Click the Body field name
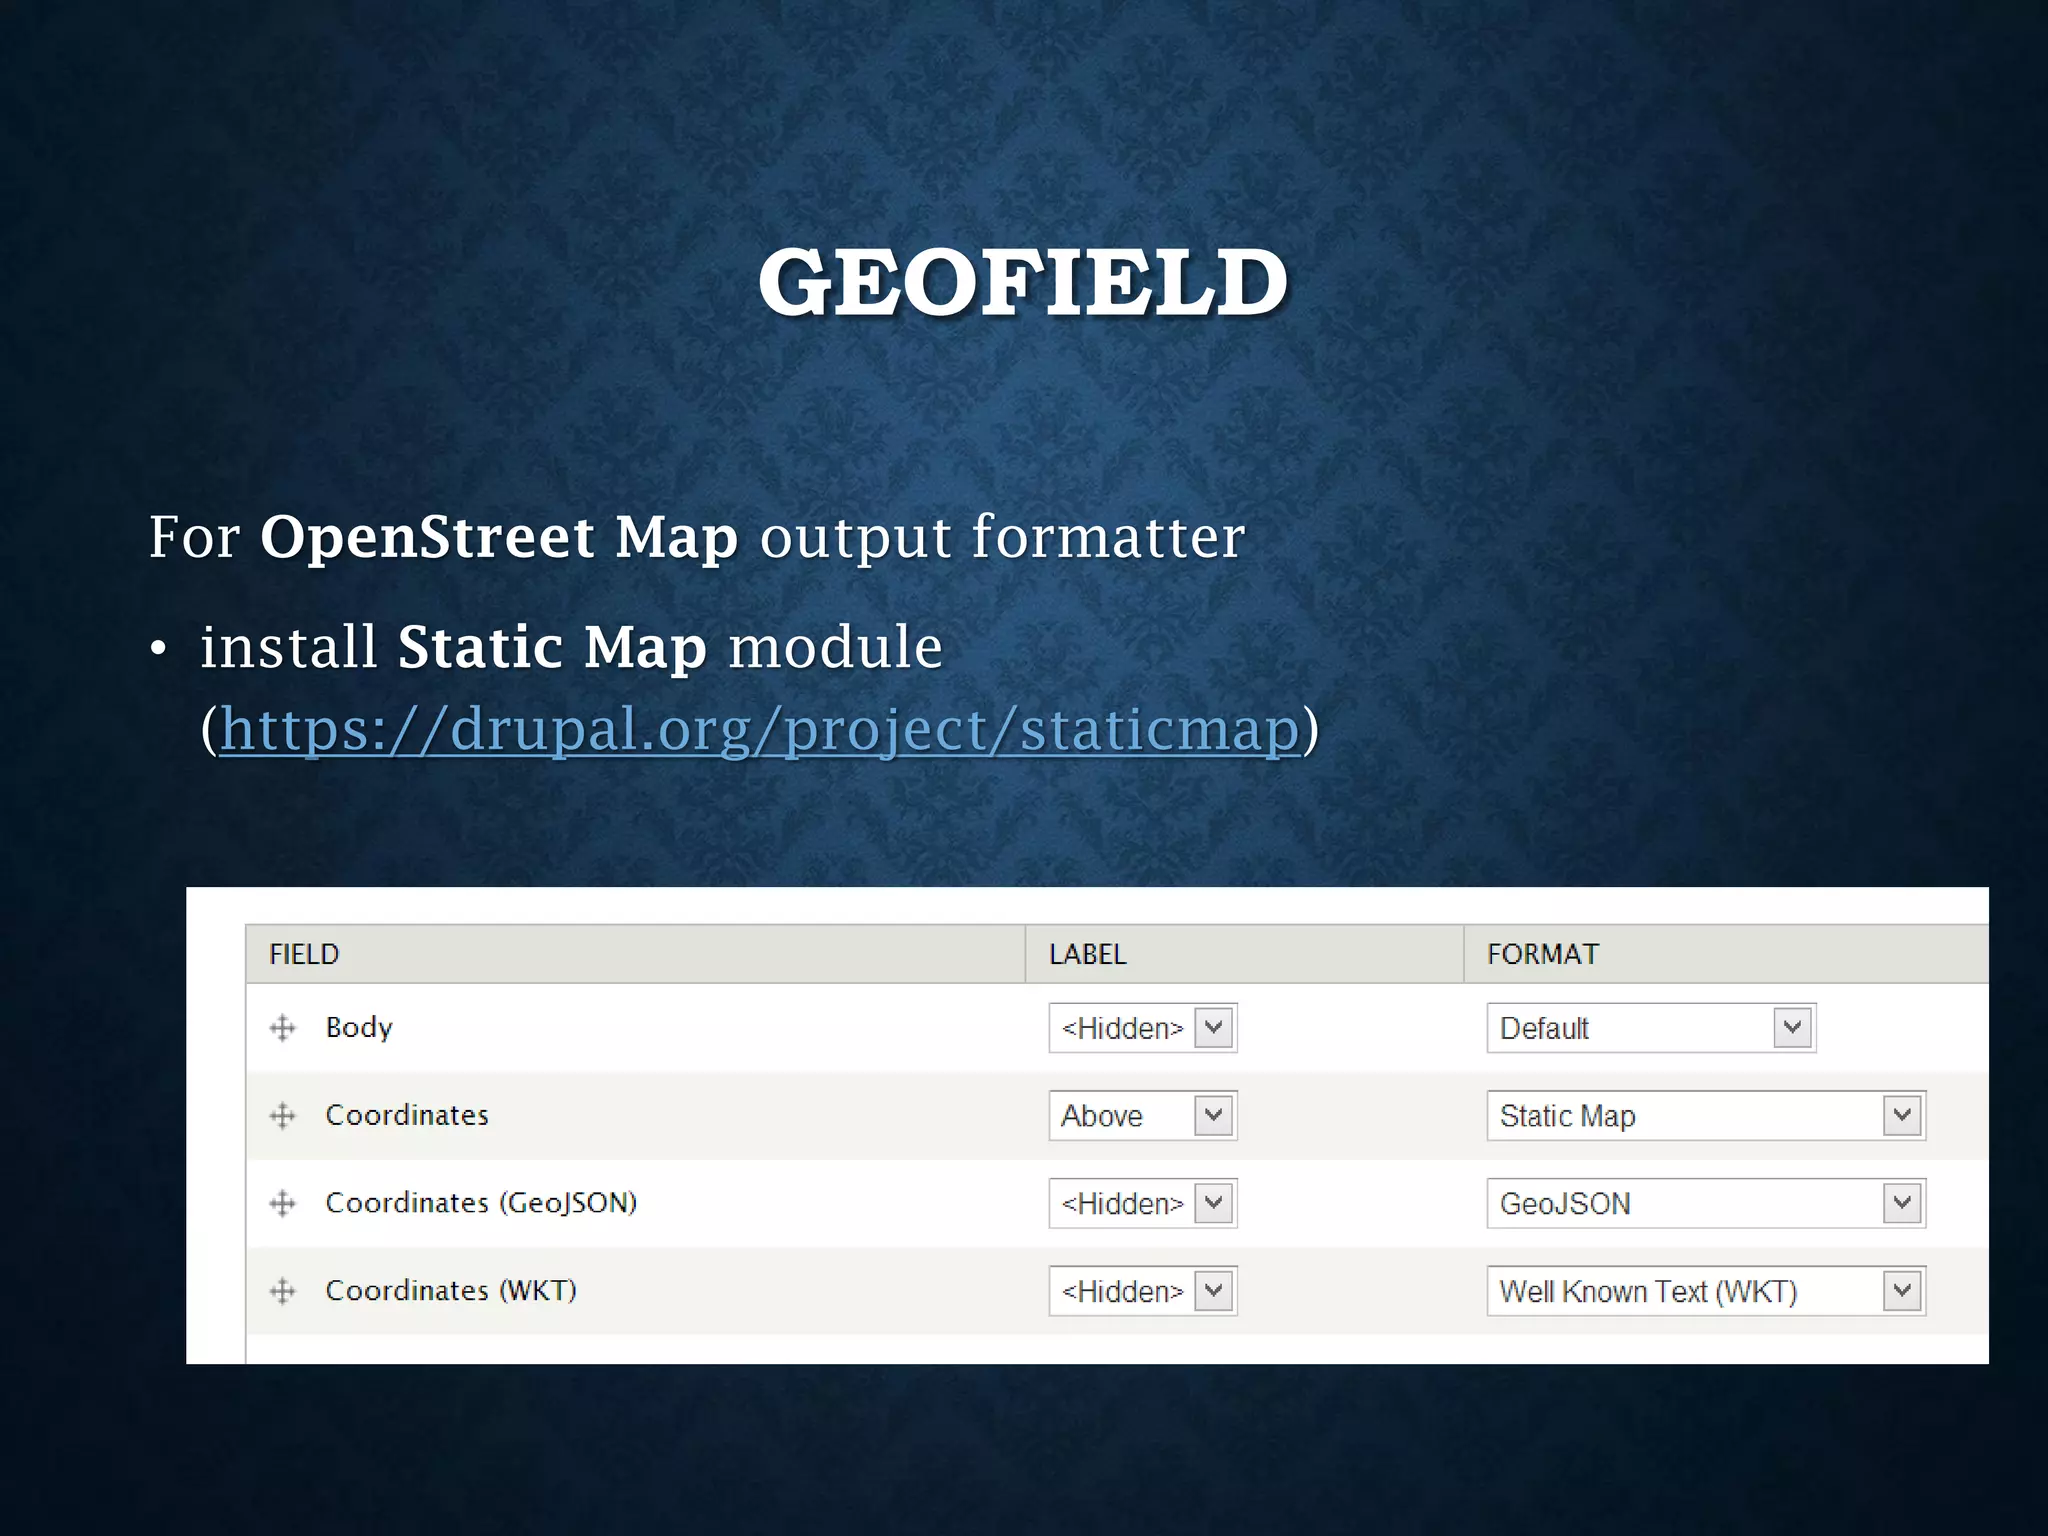This screenshot has height=1536, width=2048. (x=359, y=1028)
